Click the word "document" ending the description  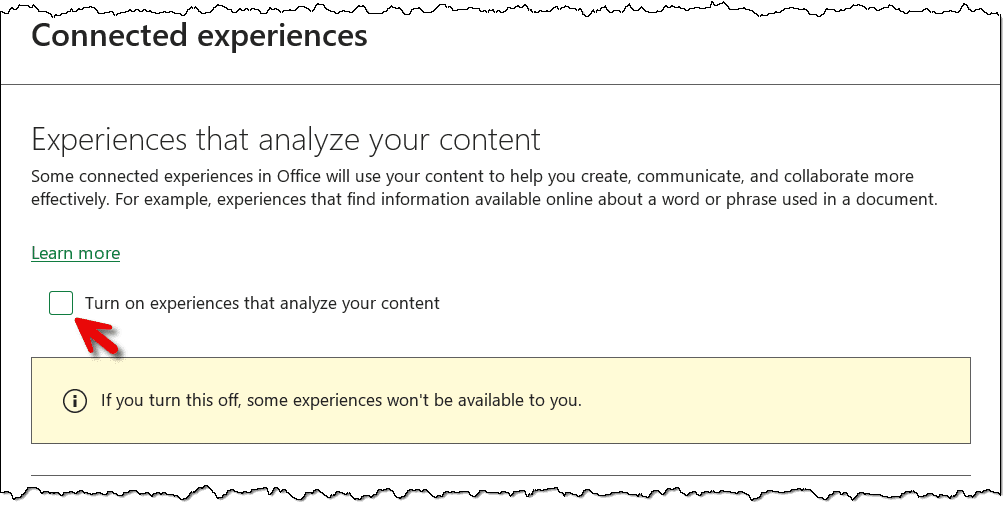pyautogui.click(x=899, y=199)
